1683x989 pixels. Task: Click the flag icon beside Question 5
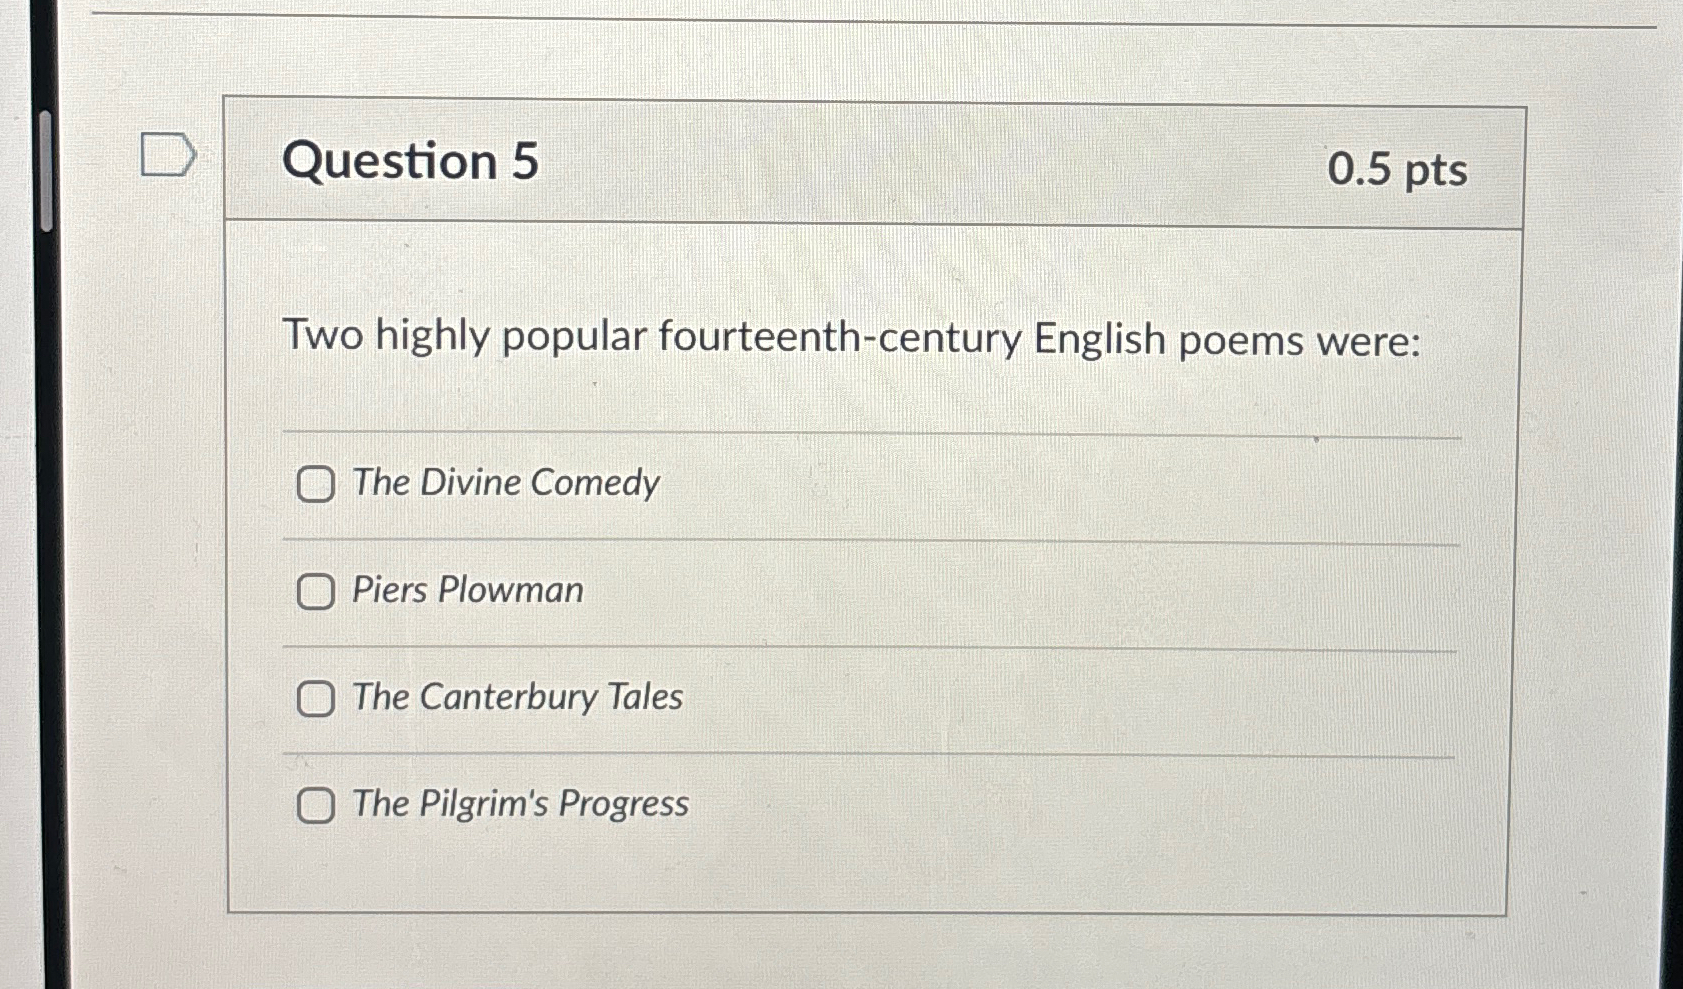click(168, 156)
